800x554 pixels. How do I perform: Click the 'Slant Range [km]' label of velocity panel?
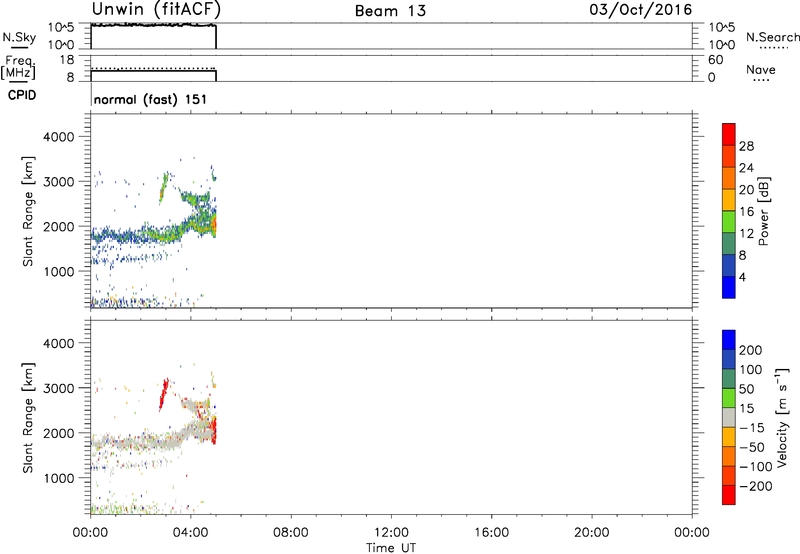tap(28, 418)
